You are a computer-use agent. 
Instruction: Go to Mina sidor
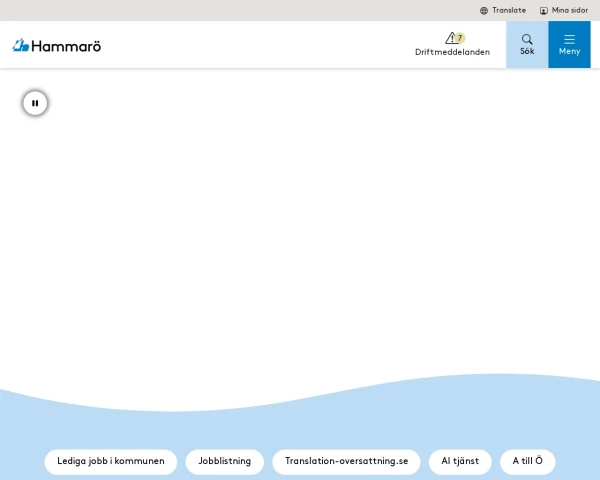click(x=570, y=10)
